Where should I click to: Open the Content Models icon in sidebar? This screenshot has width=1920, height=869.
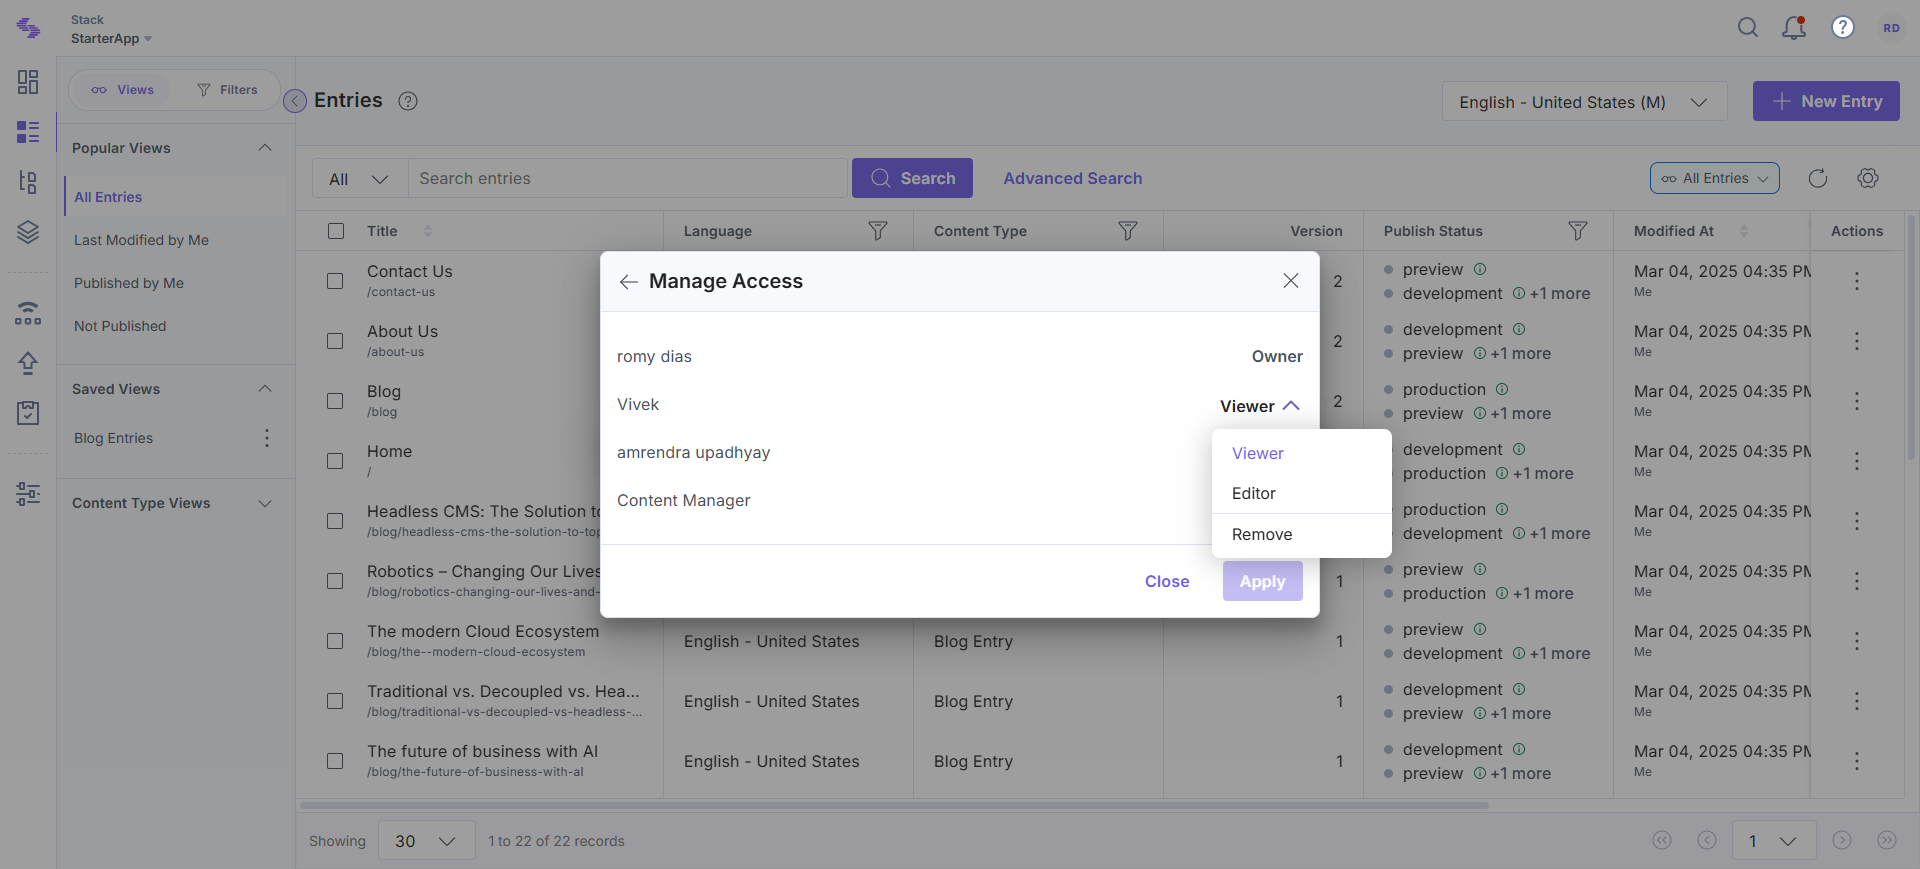coord(28,182)
